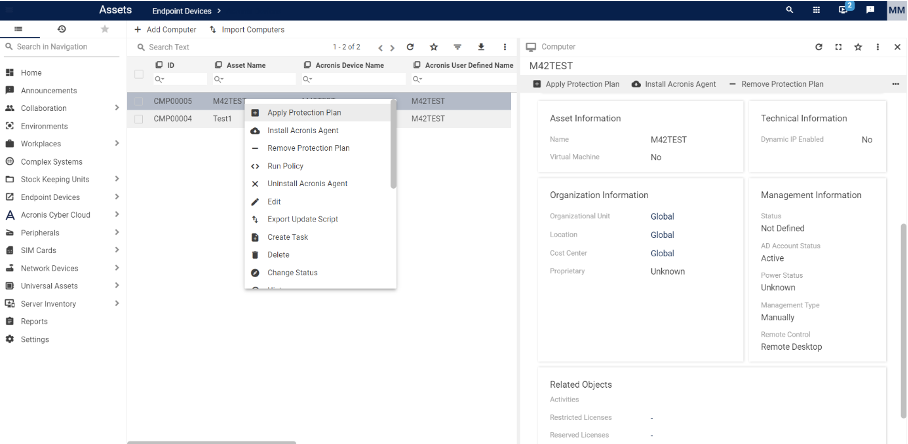Viewport: 908px width, 444px height.
Task: Open detail action bar overflow dots
Action: click(x=896, y=85)
